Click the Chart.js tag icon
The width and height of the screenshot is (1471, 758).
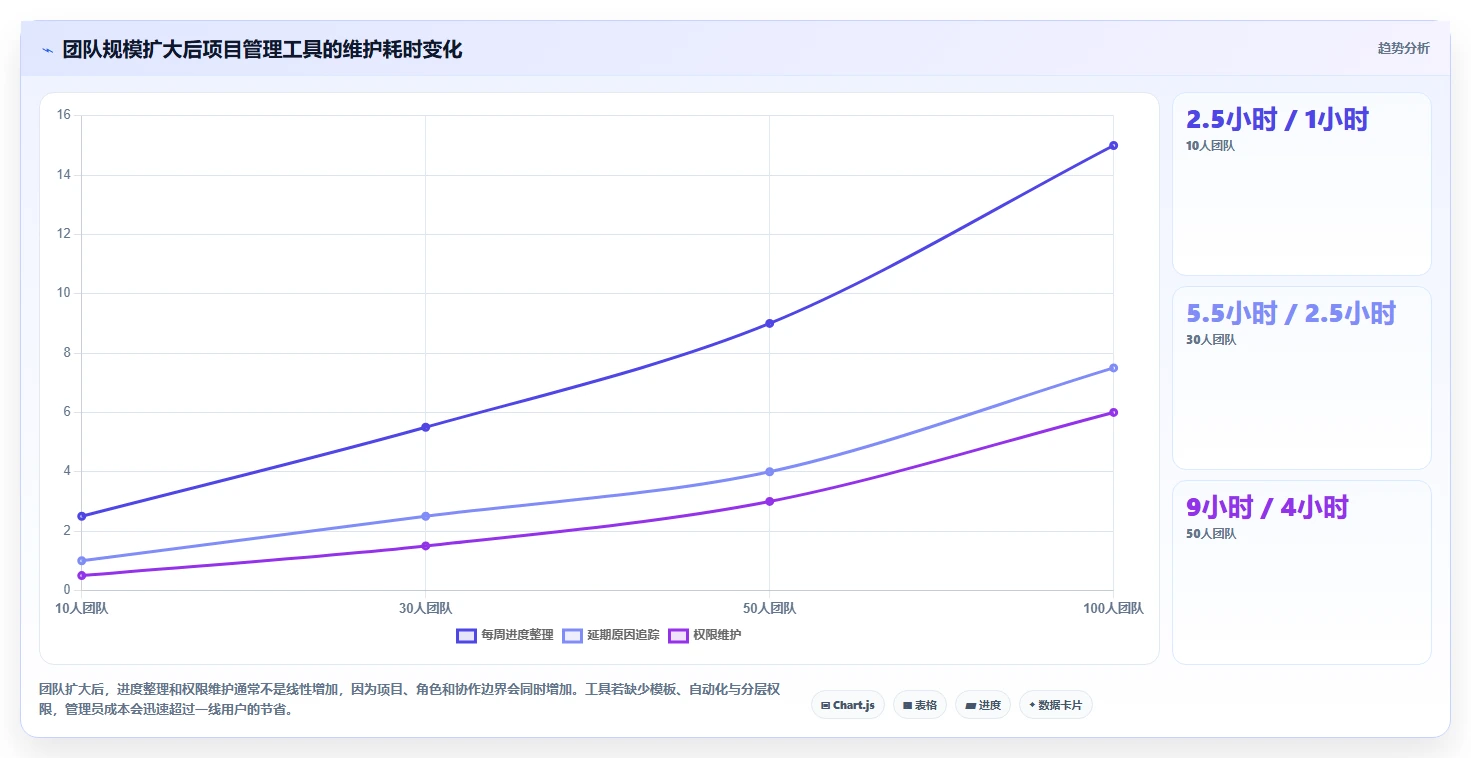(825, 705)
